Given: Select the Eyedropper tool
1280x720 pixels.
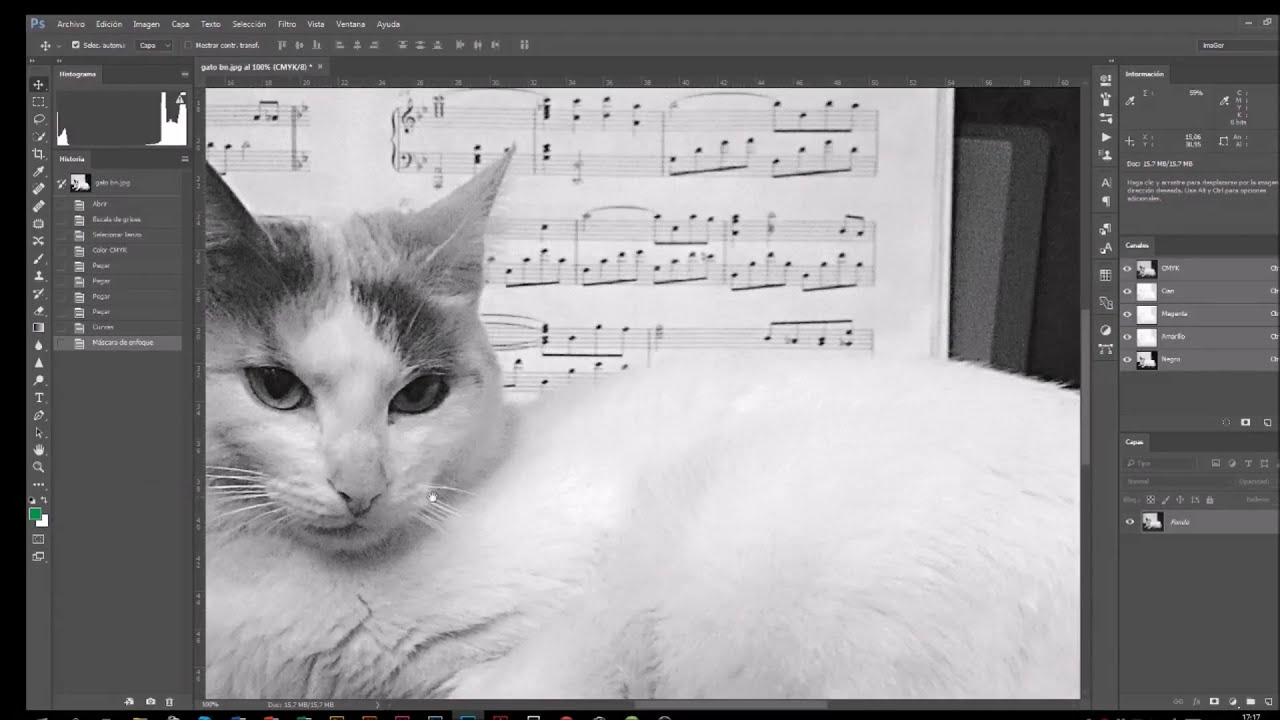Looking at the screenshot, I should tap(39, 171).
